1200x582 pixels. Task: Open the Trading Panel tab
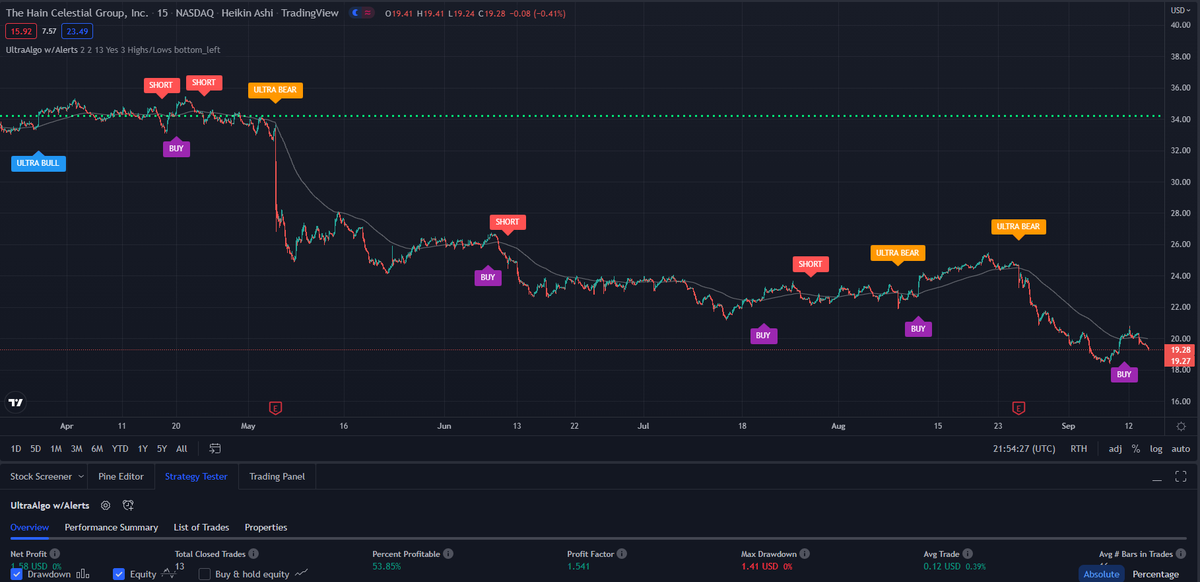point(277,477)
